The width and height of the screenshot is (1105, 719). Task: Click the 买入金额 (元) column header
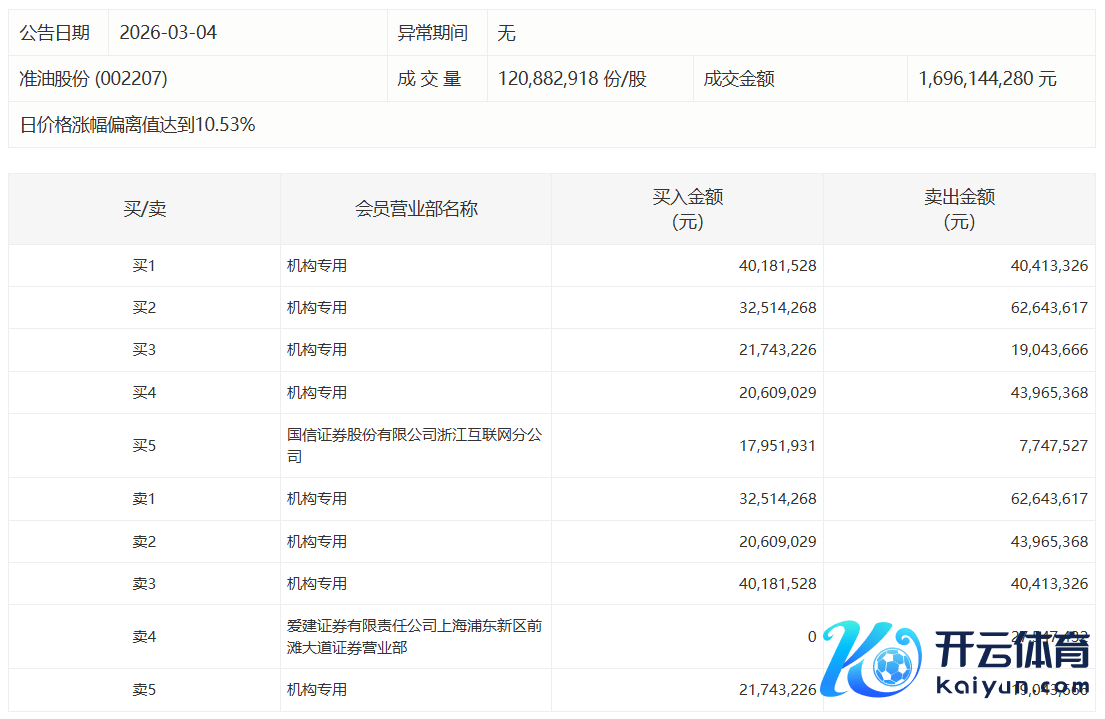687,209
